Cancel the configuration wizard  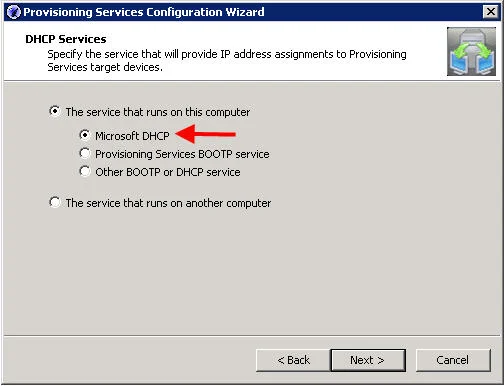(453, 360)
